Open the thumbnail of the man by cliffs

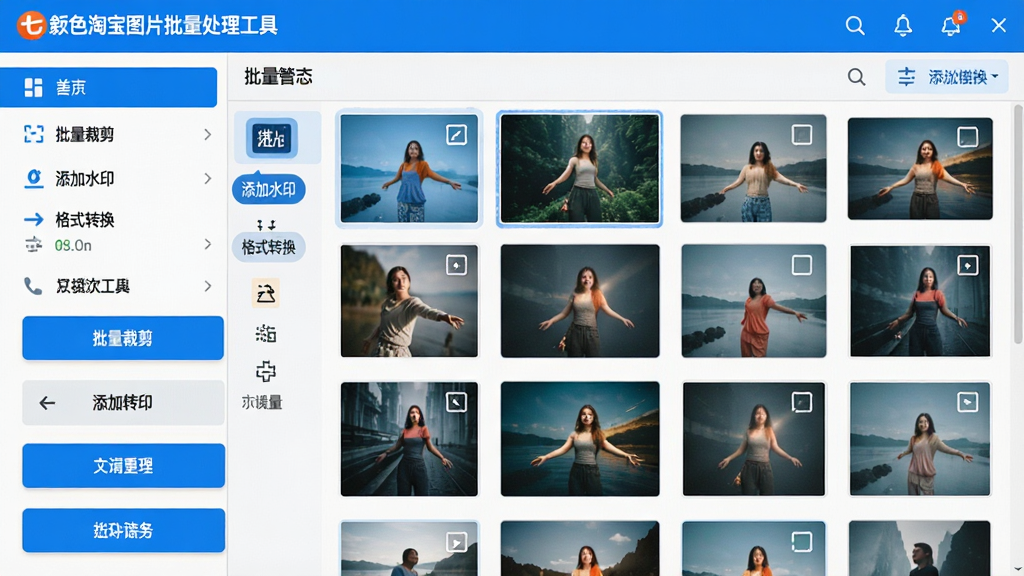pos(920,548)
